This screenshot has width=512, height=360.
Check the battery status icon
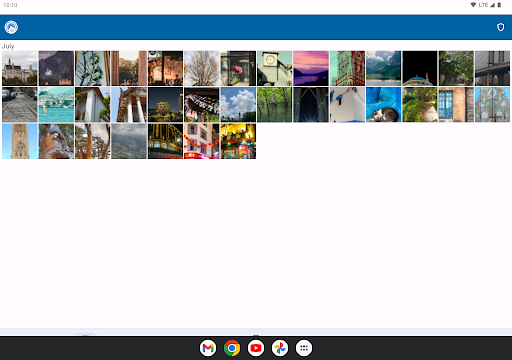click(499, 5)
